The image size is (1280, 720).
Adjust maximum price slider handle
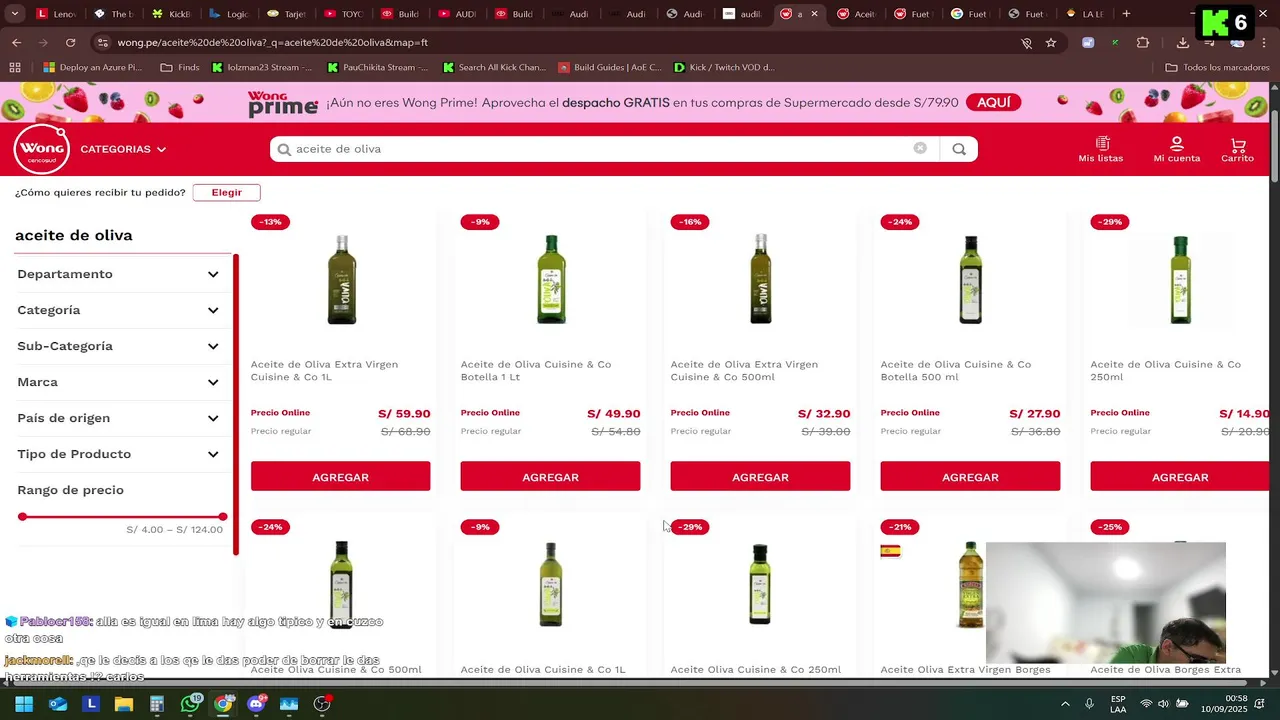[223, 517]
